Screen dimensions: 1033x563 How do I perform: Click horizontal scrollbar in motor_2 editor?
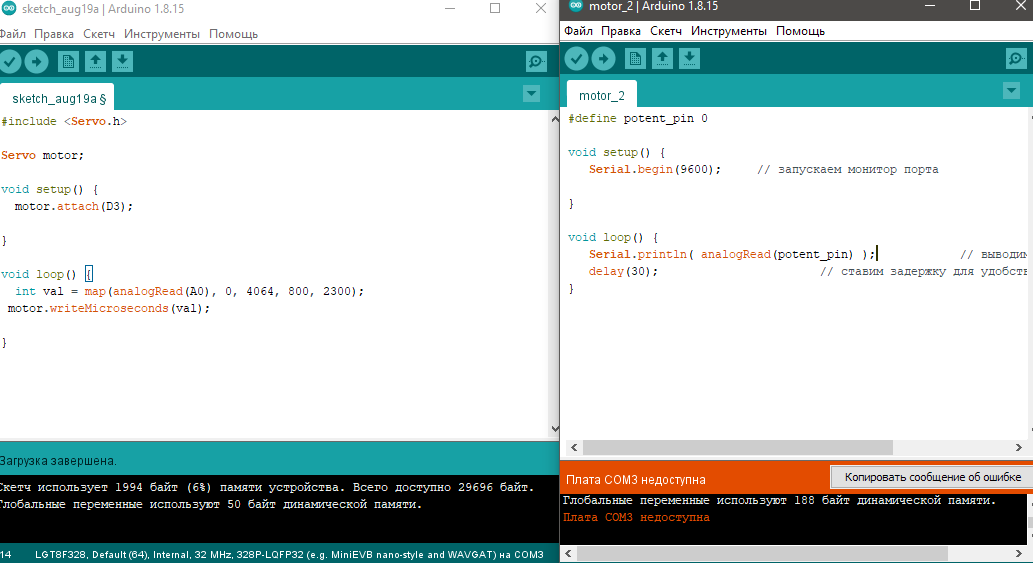coord(750,448)
